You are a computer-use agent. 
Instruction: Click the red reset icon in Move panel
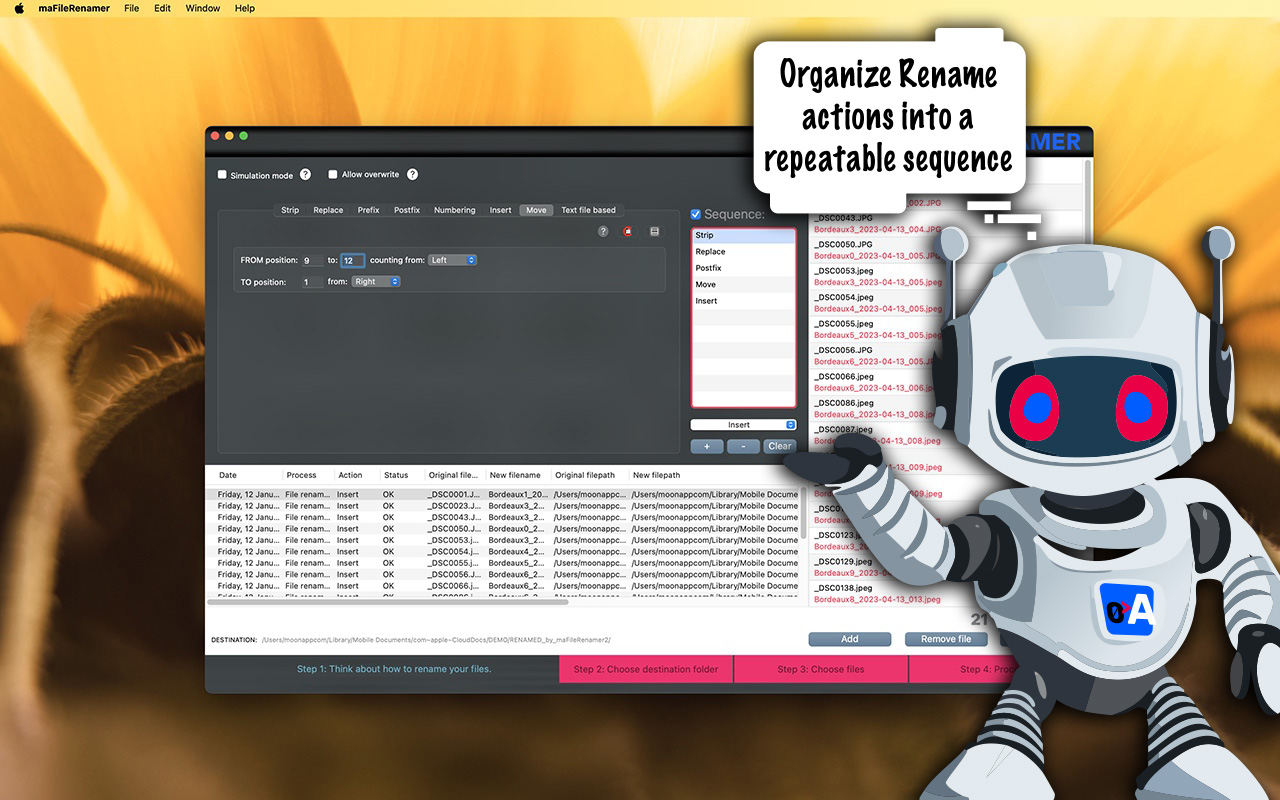click(628, 231)
